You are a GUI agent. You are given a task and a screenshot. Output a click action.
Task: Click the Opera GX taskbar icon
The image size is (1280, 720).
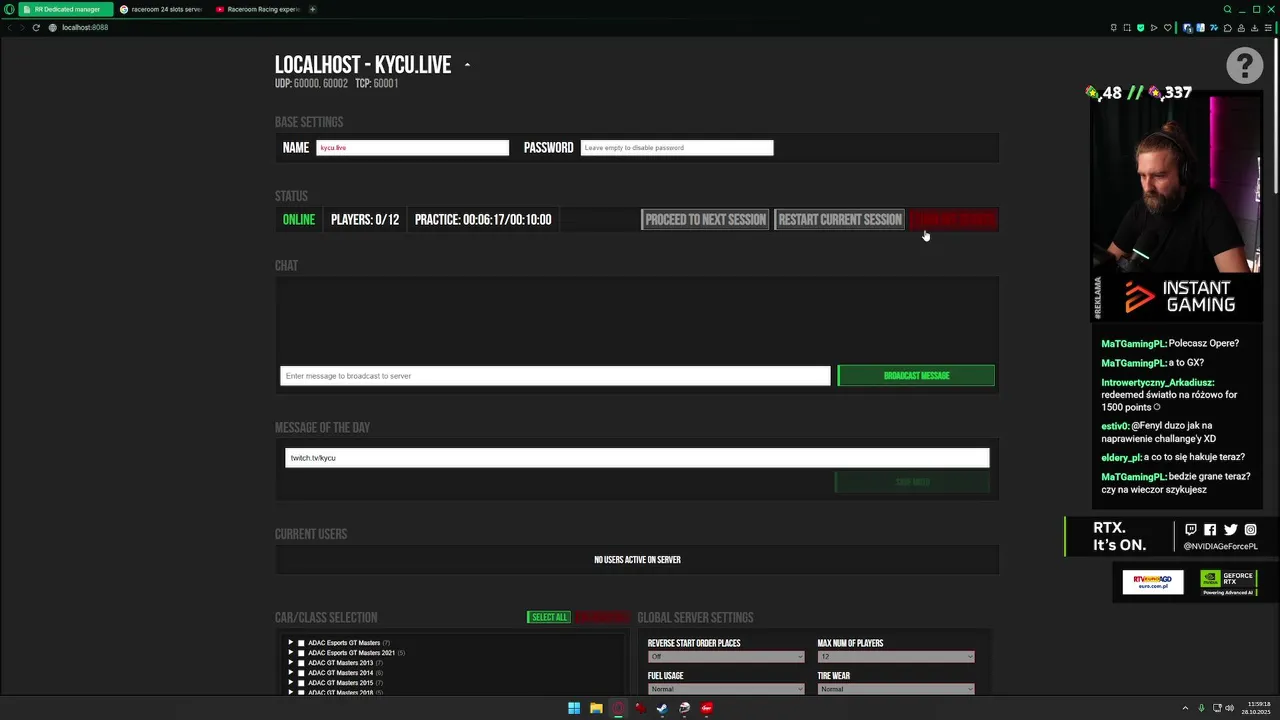(618, 708)
